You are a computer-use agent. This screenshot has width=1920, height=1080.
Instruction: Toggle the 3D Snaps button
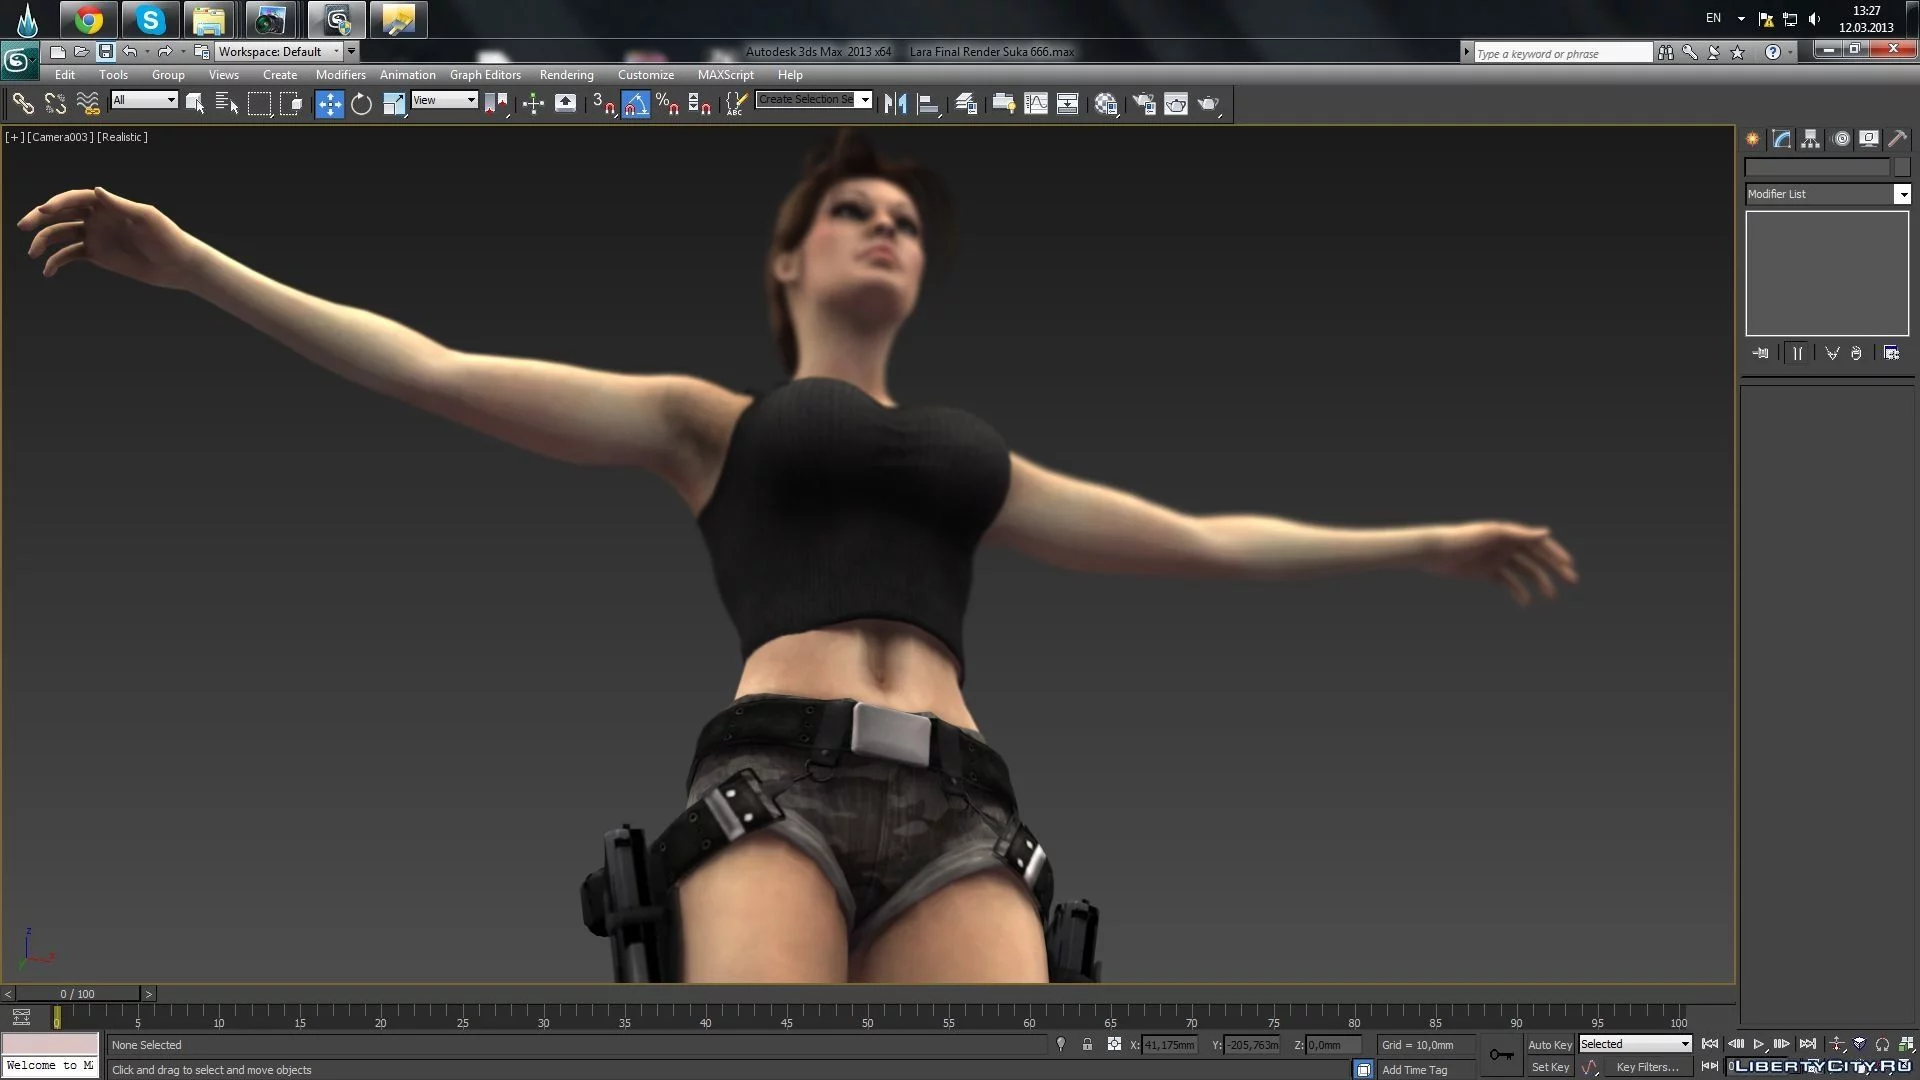pyautogui.click(x=603, y=103)
